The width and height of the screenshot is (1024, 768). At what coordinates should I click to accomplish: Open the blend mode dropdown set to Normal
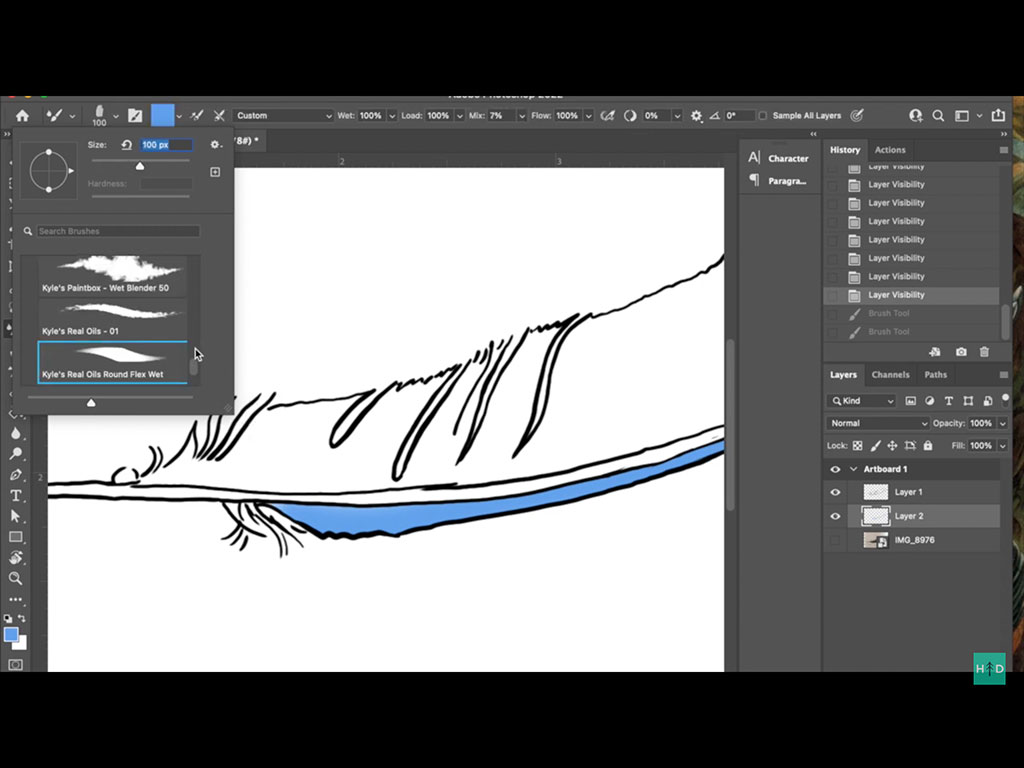pos(877,423)
